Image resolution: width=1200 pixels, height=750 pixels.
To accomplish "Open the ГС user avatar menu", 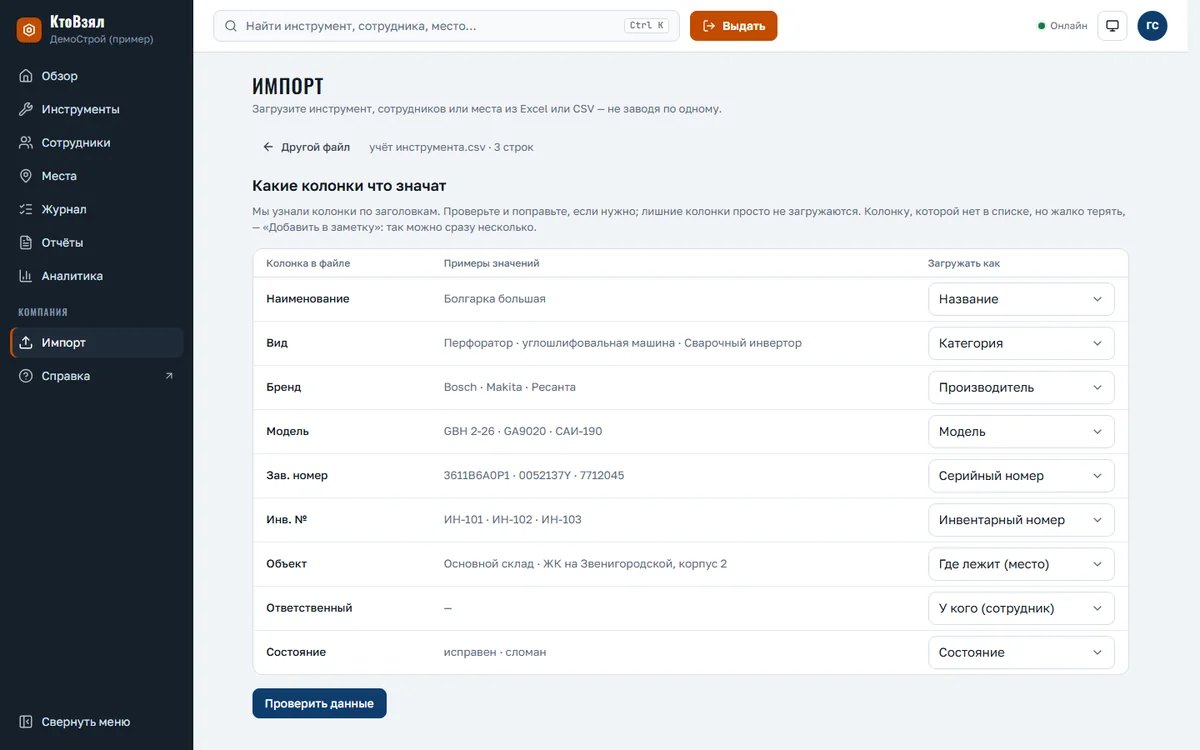I will pos(1152,26).
